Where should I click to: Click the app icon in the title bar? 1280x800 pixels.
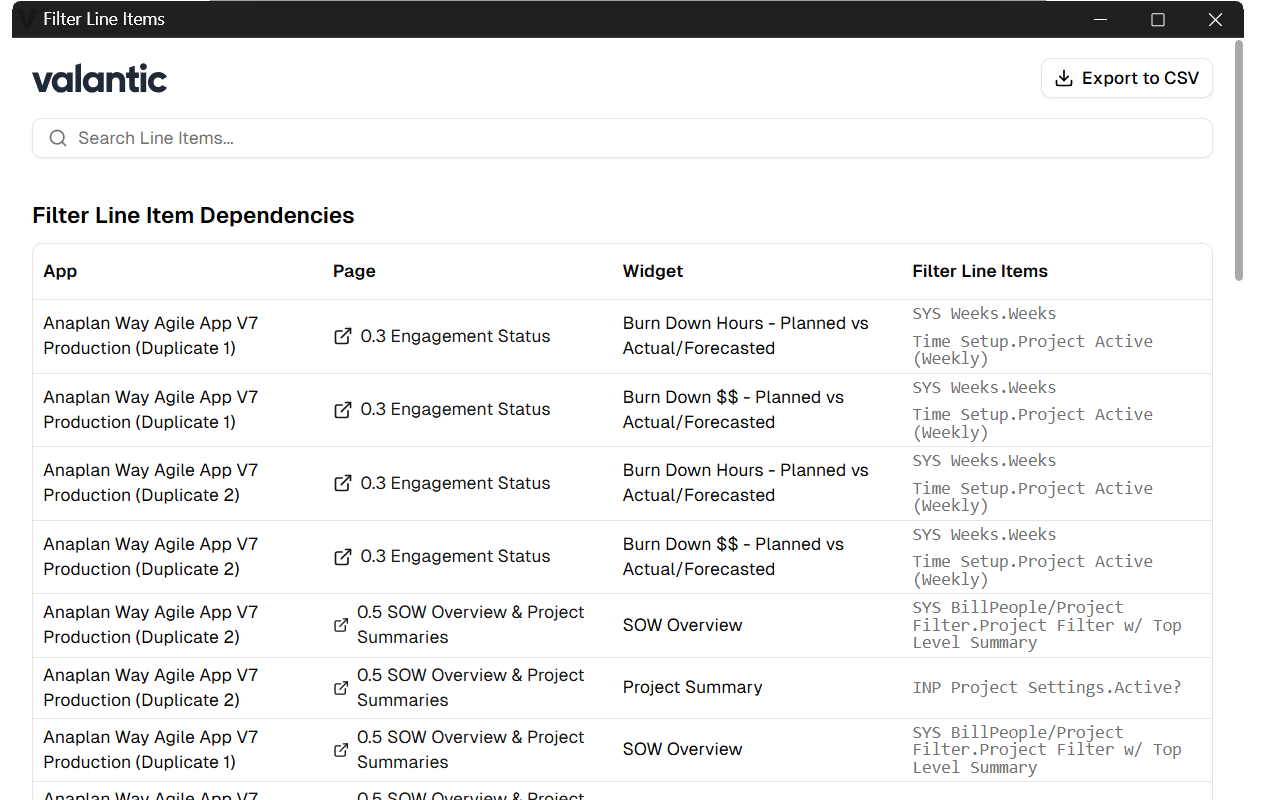coord(28,19)
